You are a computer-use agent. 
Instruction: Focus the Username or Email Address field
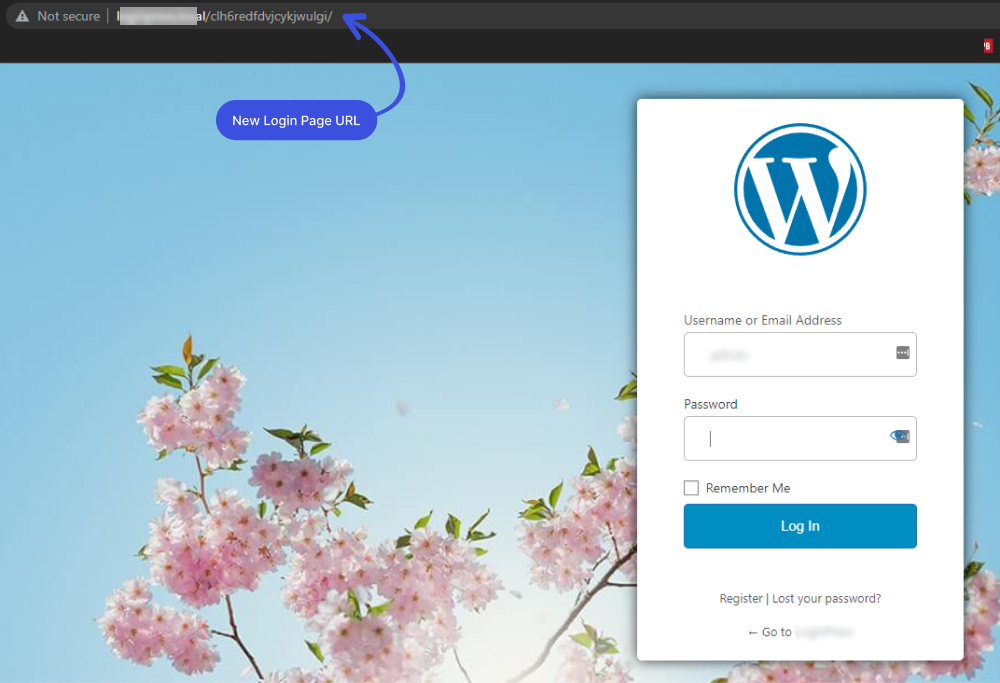tap(800, 355)
